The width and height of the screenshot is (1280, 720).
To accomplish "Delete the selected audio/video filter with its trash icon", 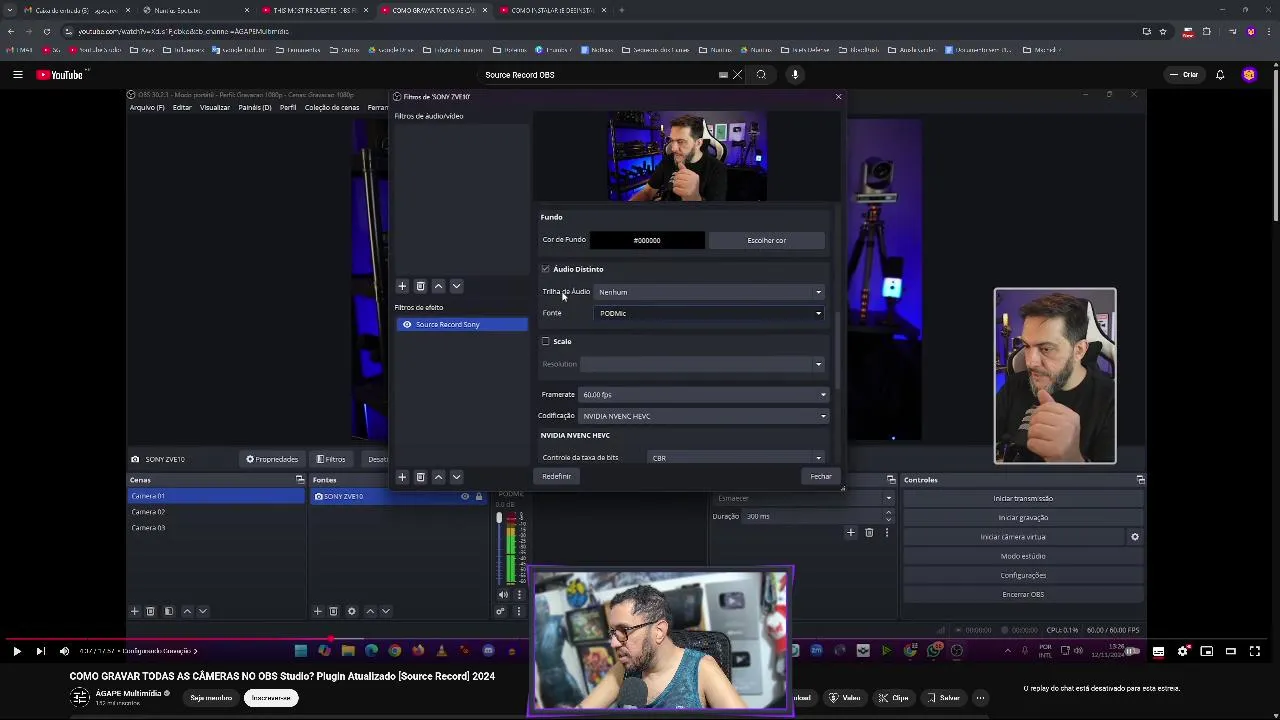I will (420, 286).
